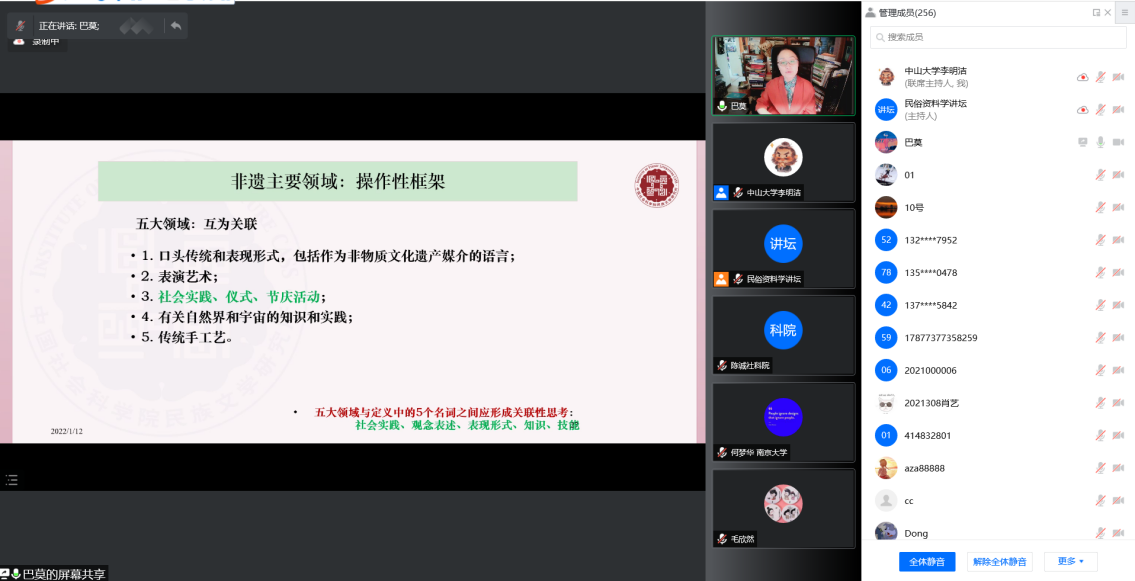This screenshot has width=1135, height=581.
Task: Click avatar of member aza88888
Action: (x=885, y=468)
